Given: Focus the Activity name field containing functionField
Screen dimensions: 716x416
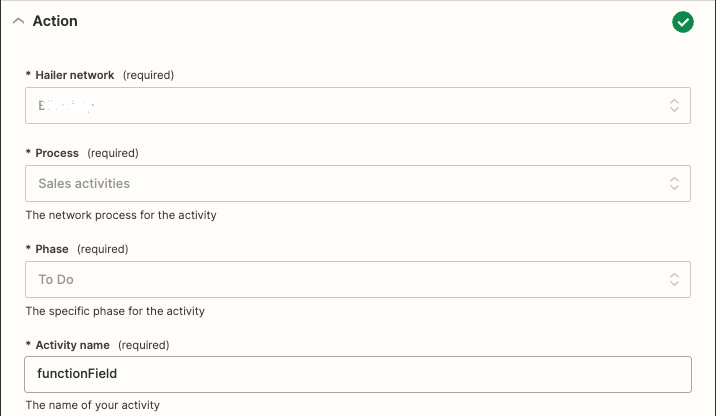Looking at the screenshot, I should pos(358,374).
